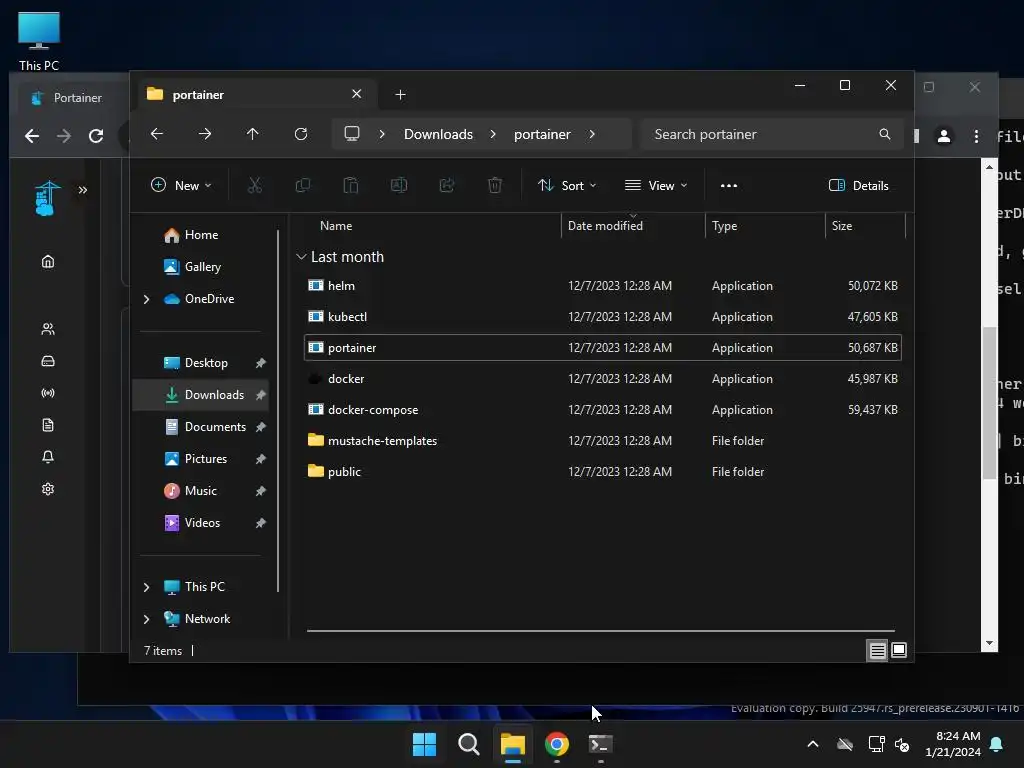Viewport: 1024px width, 768px height.
Task: Go up one folder level
Action: [x=253, y=134]
